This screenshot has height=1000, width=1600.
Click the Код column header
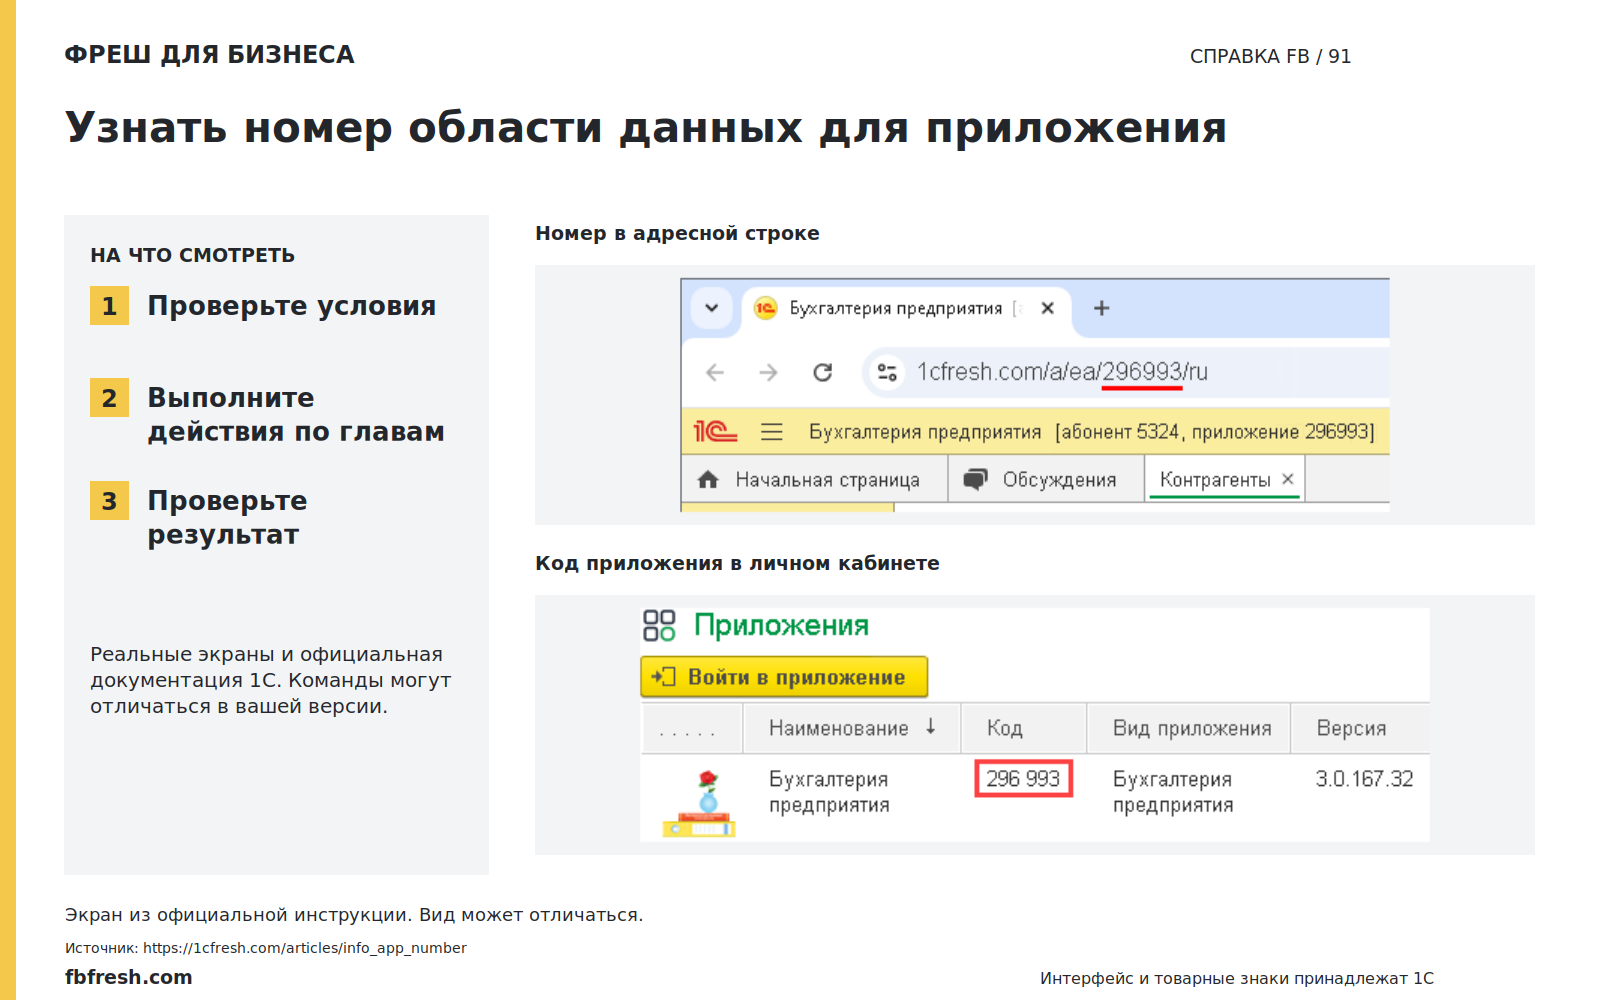tap(1024, 728)
